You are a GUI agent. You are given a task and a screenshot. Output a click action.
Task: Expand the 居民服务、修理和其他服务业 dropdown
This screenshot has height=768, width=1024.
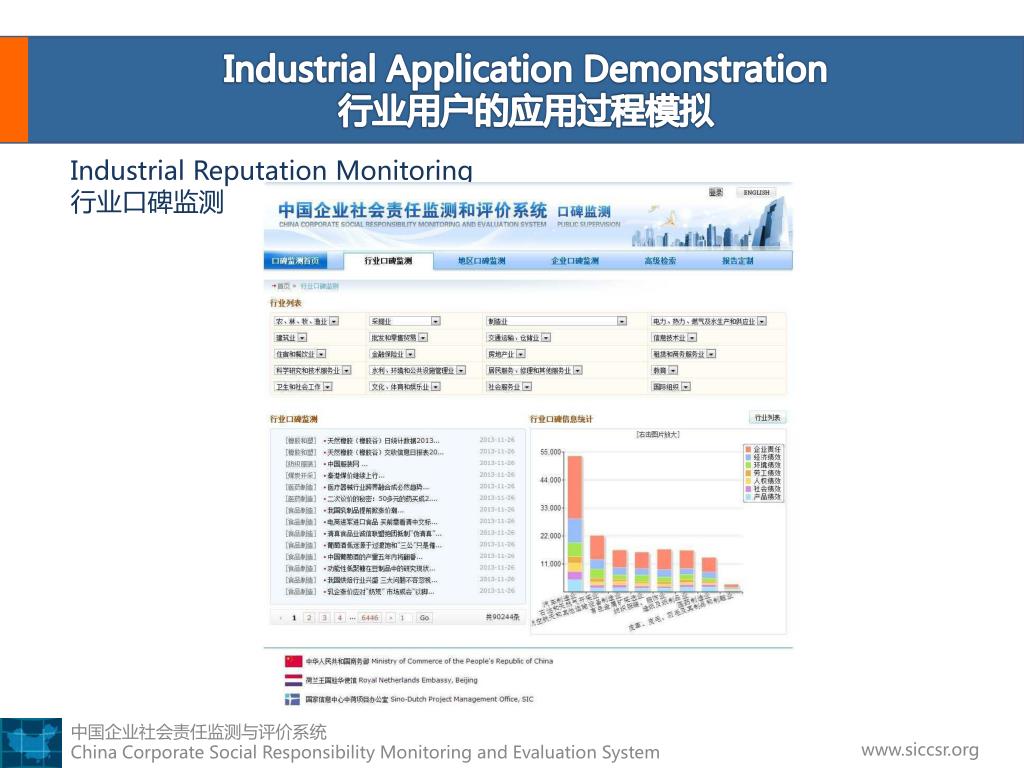pyautogui.click(x=534, y=370)
